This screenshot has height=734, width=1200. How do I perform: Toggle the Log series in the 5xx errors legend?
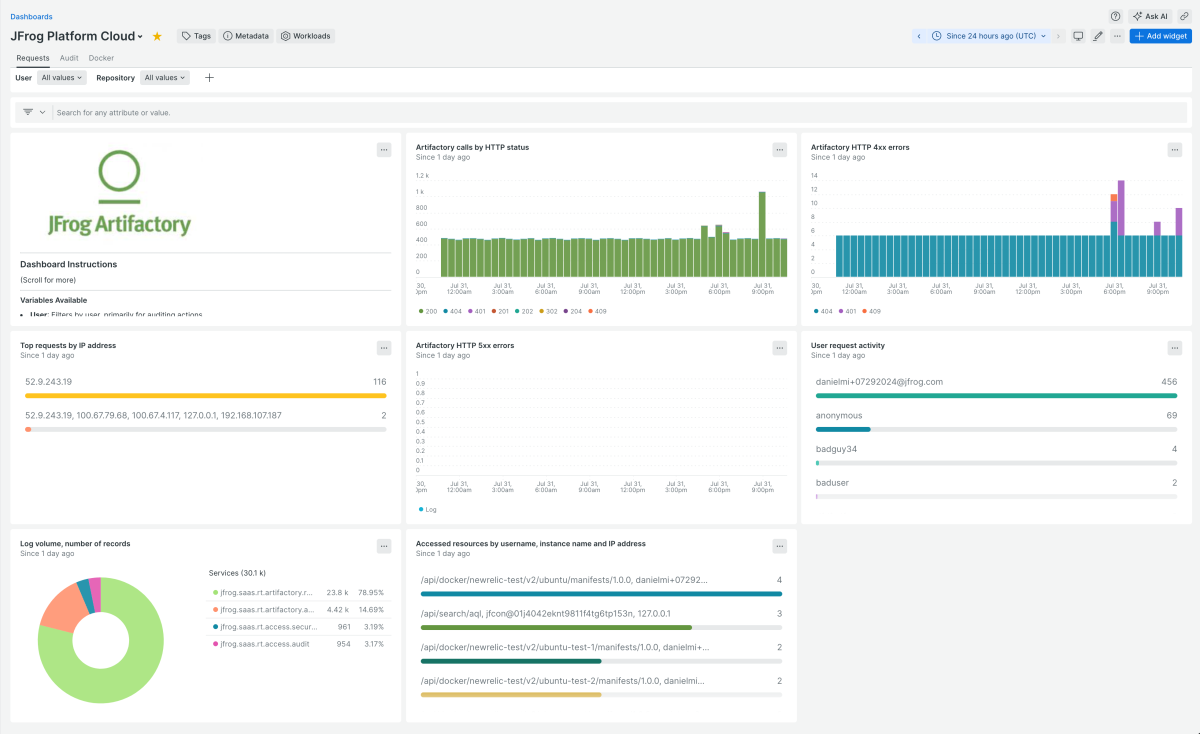[x=427, y=509]
